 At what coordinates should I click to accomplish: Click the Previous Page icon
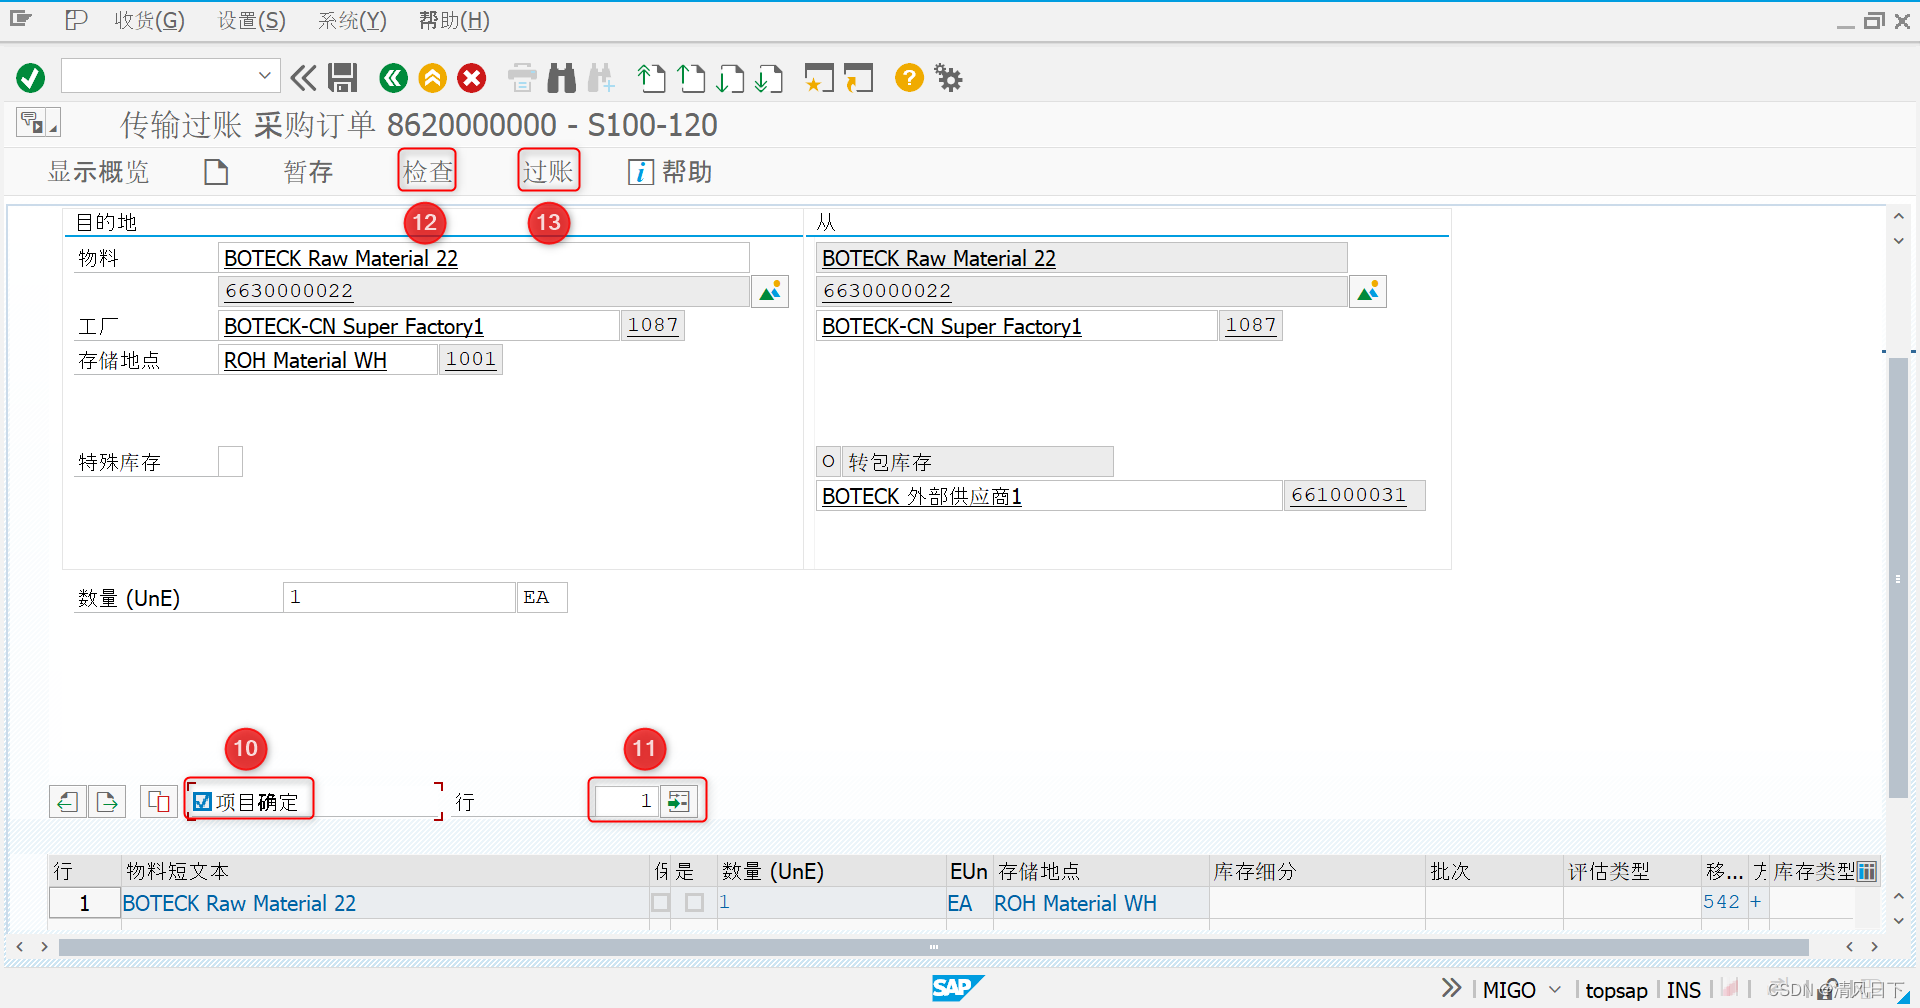point(691,77)
